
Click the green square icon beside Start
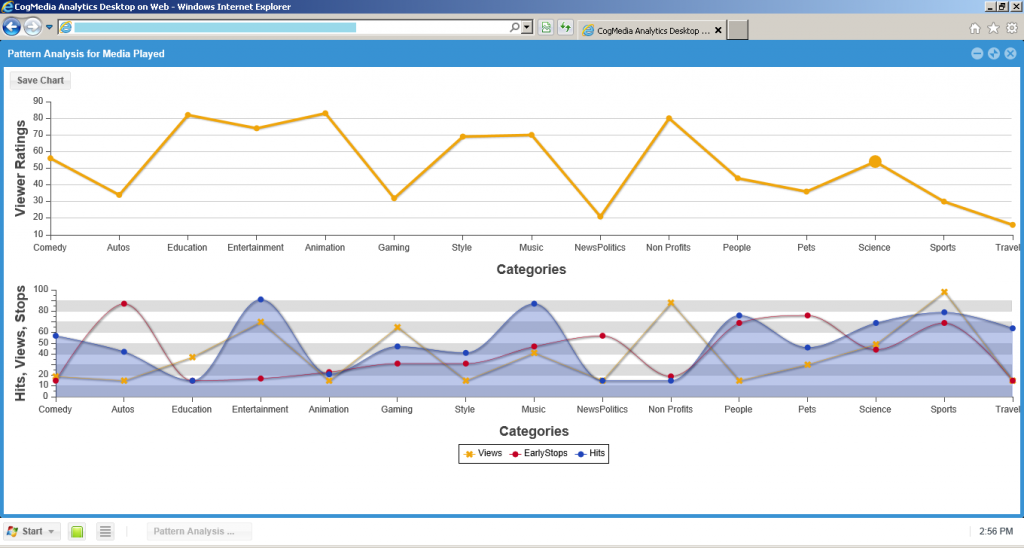coord(77,531)
